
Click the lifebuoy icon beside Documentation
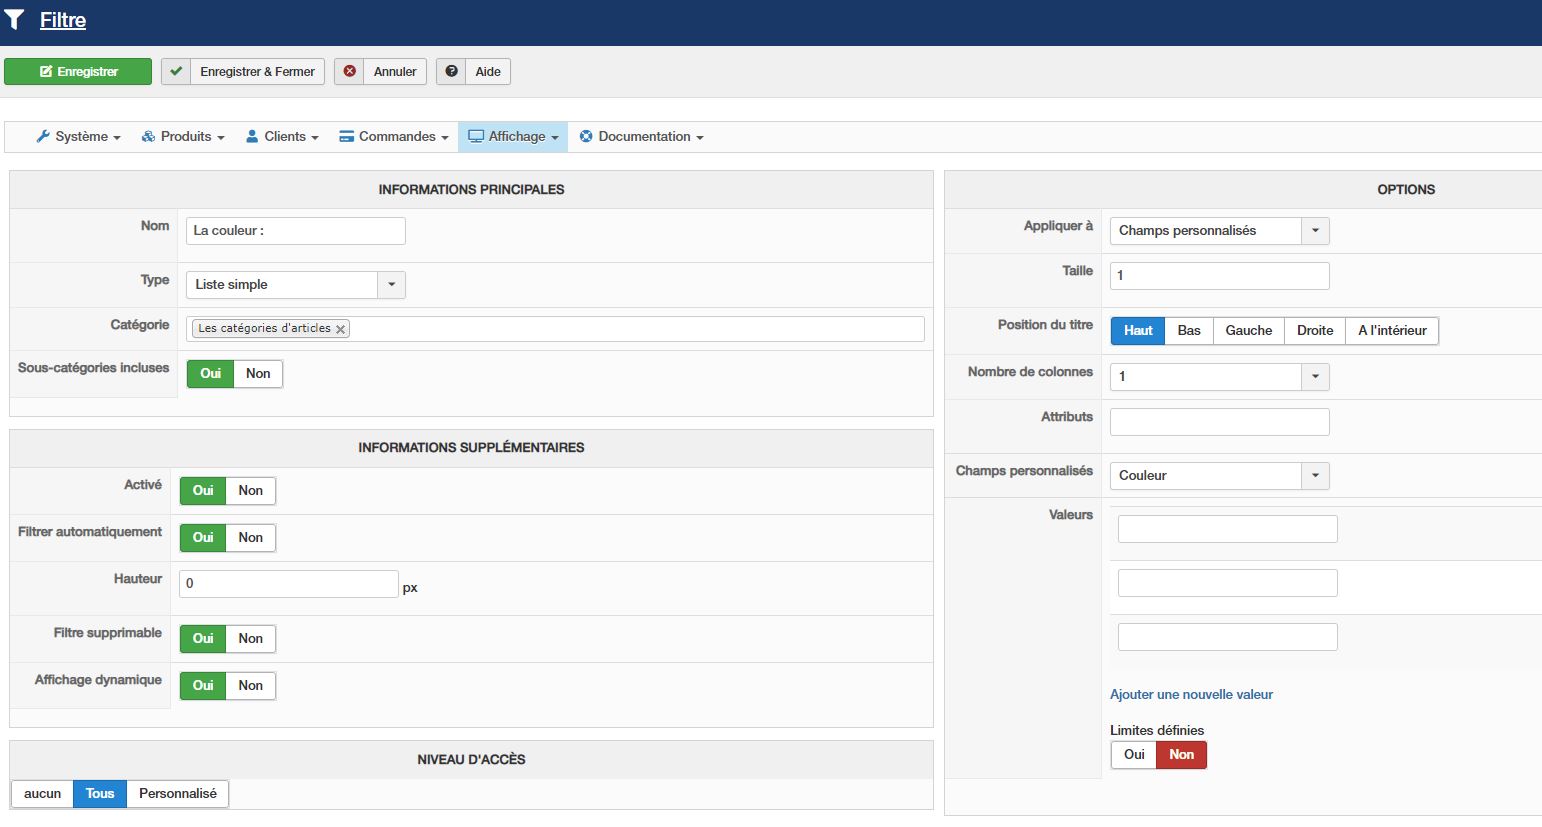pos(586,137)
